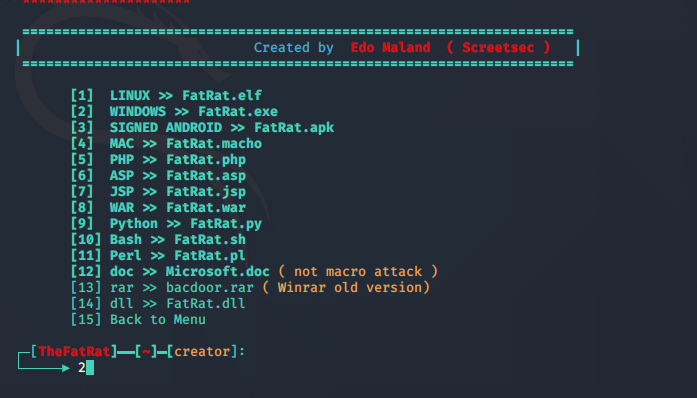Select the WAR FatRat.war entry
697x398 pixels.
tap(158, 208)
